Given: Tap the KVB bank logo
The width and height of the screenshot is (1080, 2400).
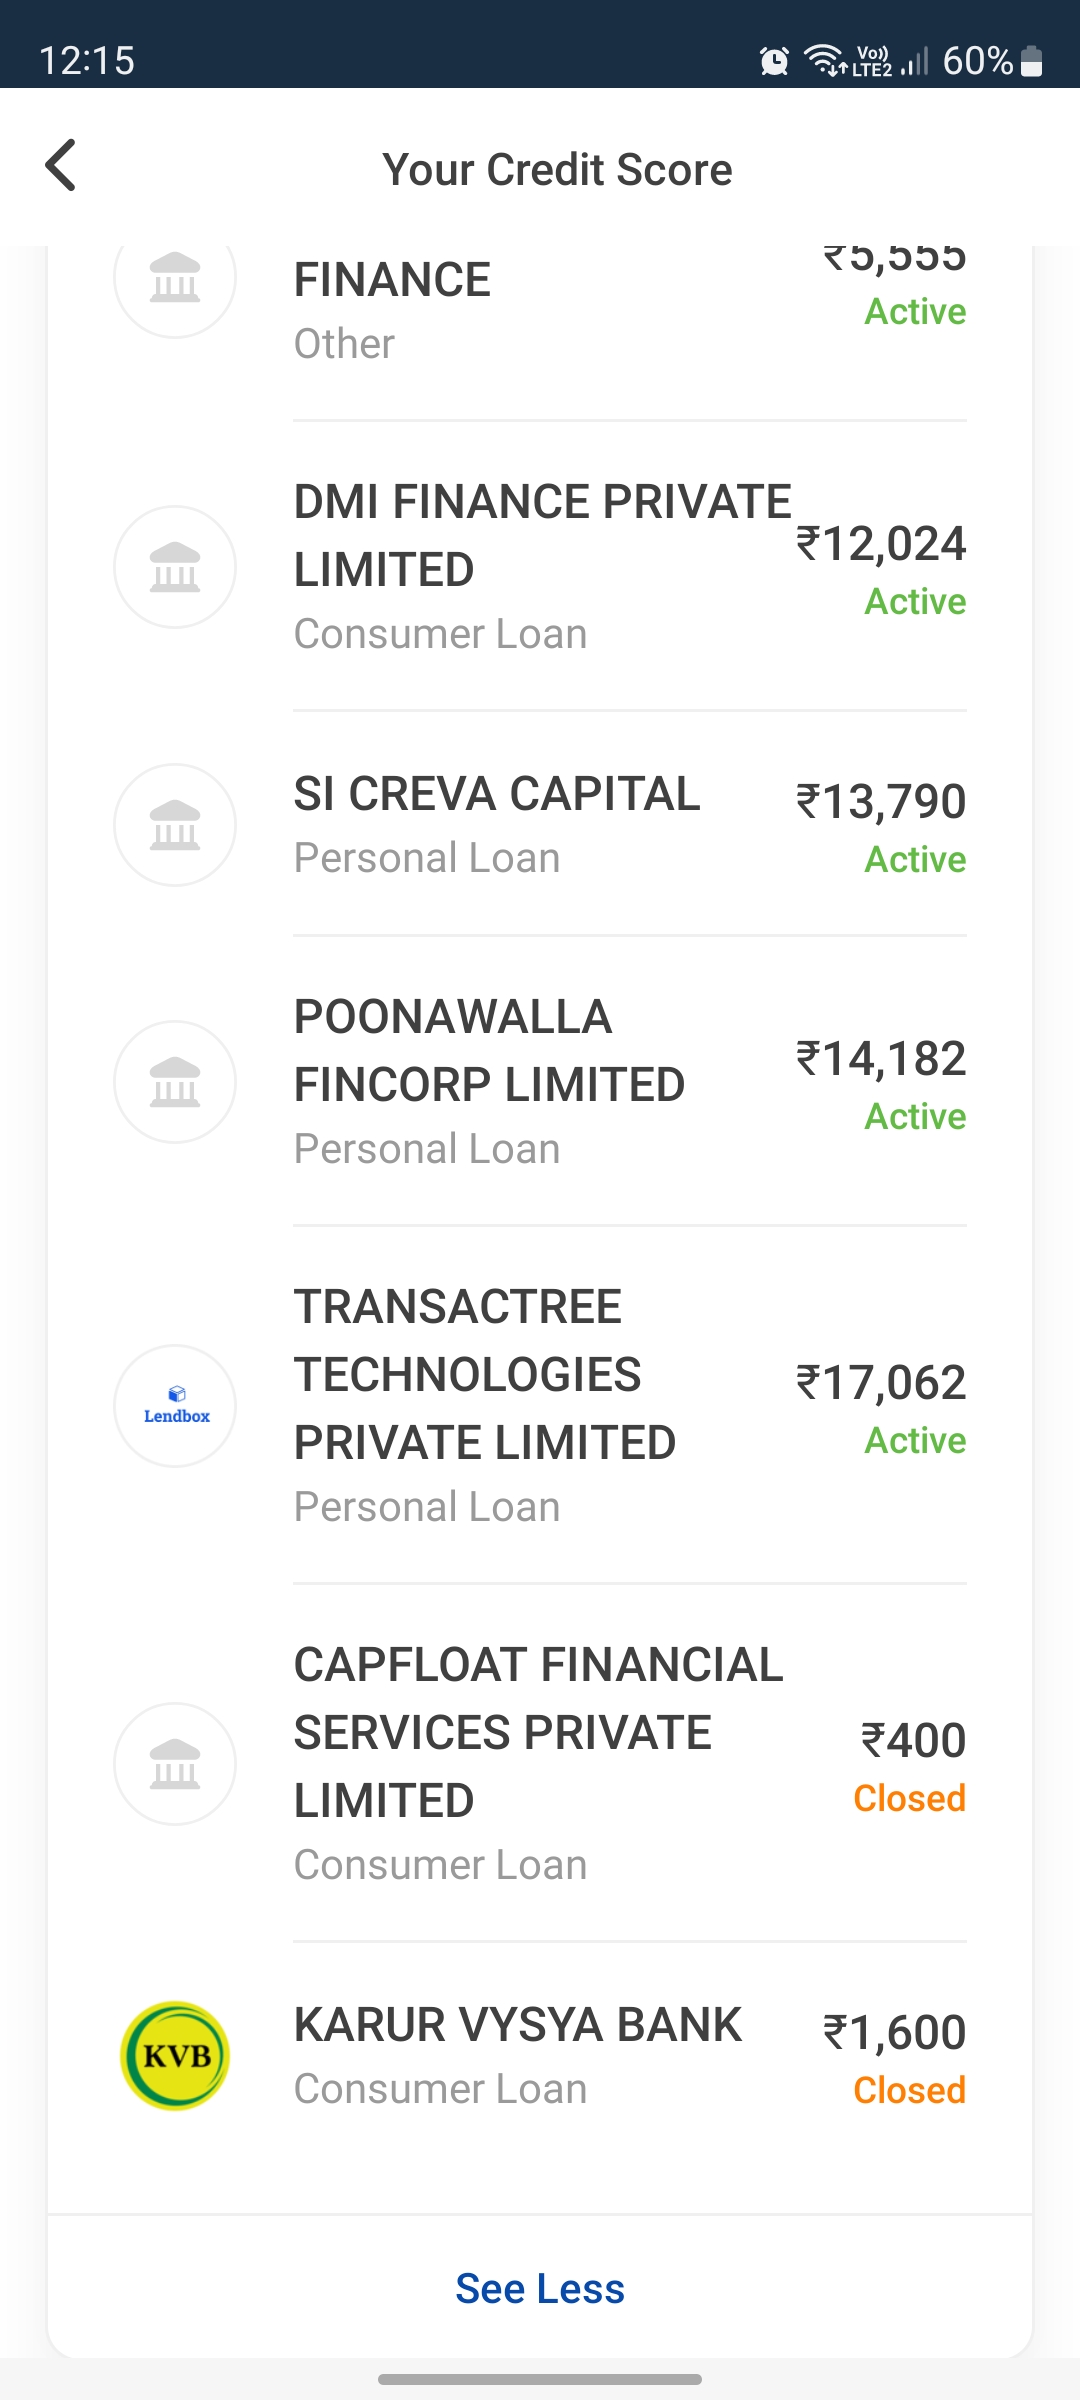Looking at the screenshot, I should (175, 2056).
